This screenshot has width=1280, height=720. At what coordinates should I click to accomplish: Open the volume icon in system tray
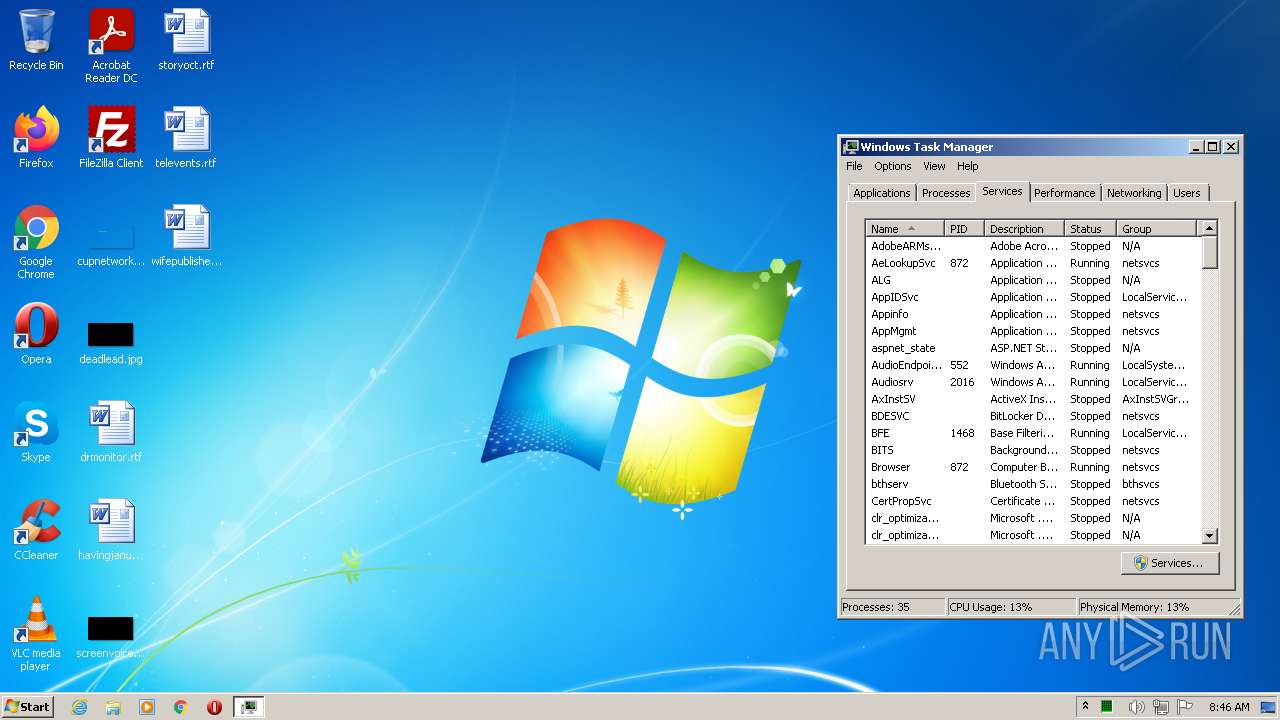tap(1136, 707)
